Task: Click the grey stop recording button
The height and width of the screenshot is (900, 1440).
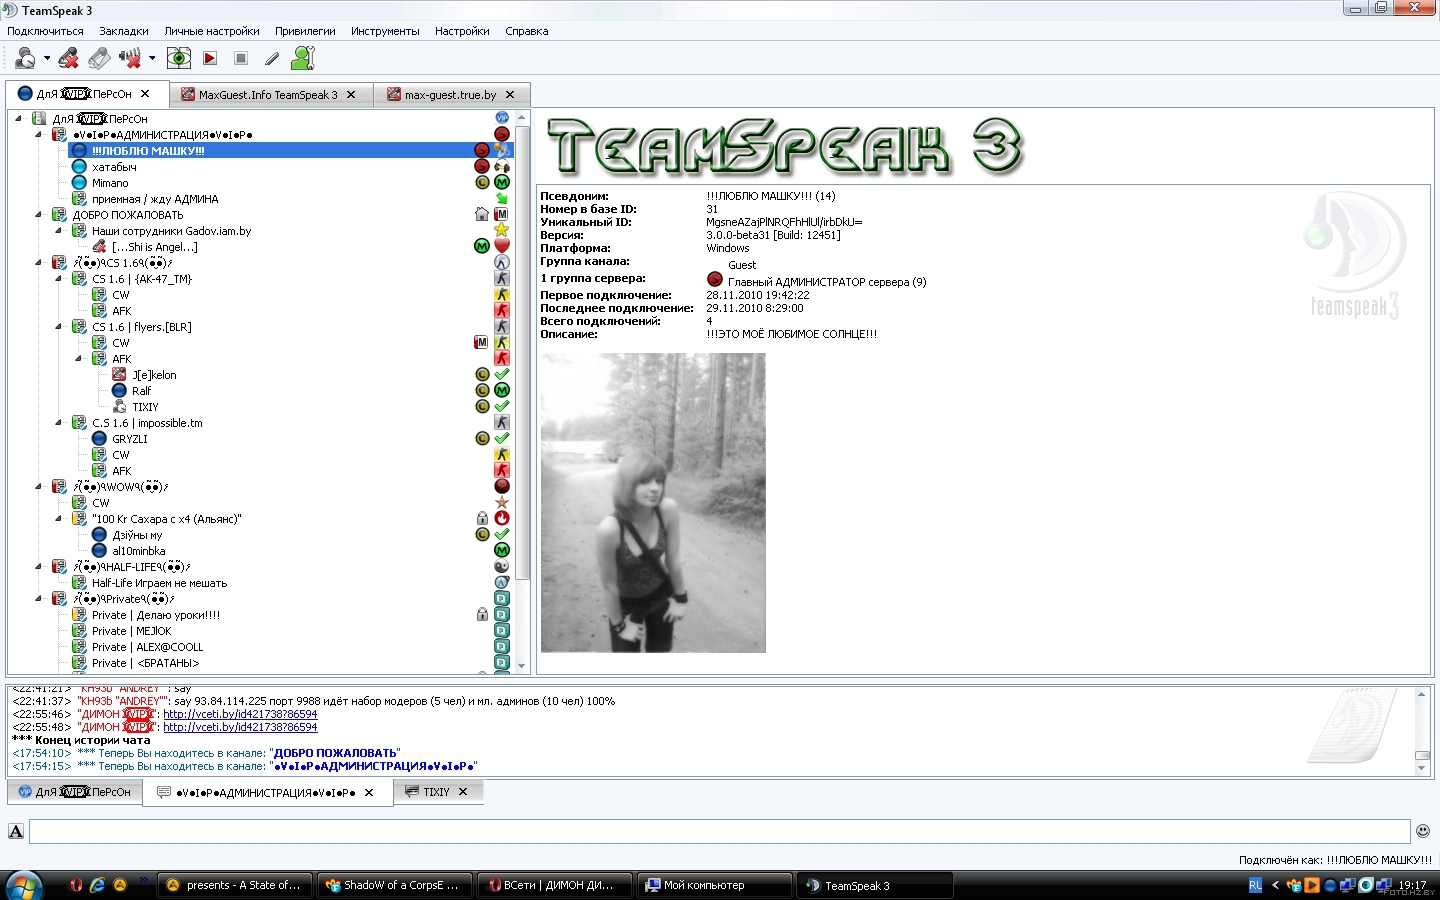Action: (x=241, y=59)
